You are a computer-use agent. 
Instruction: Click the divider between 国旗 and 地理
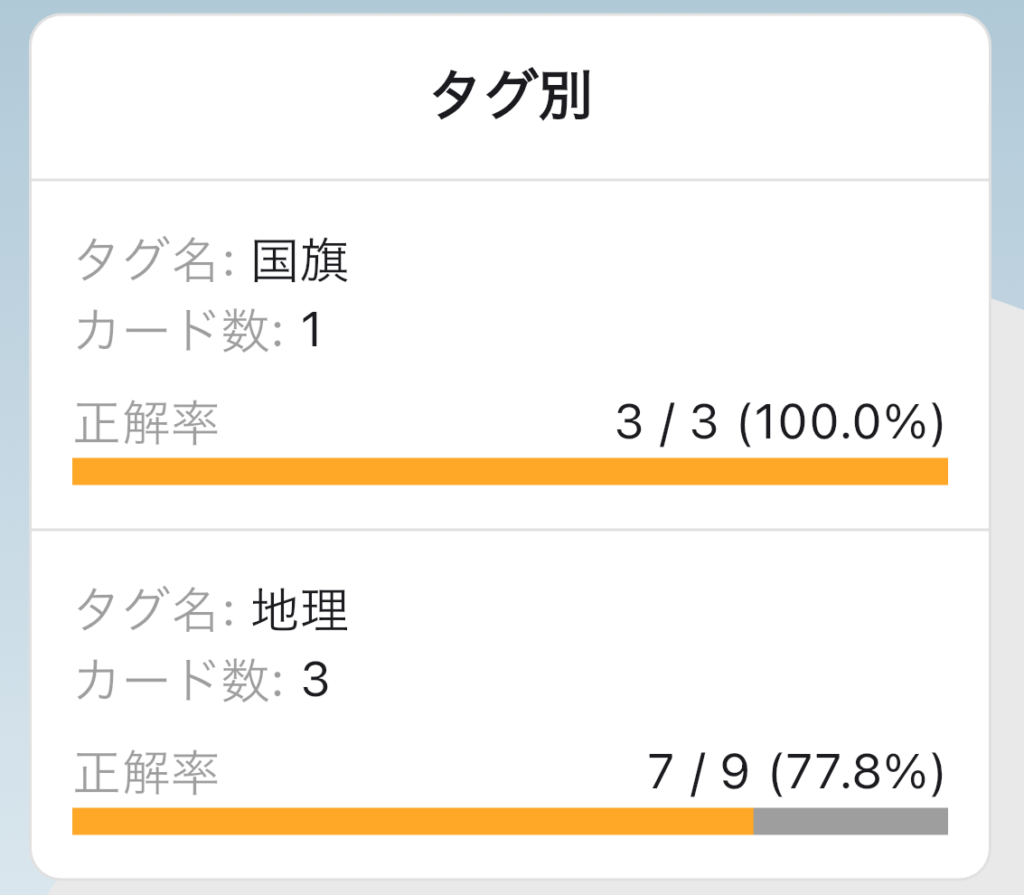[510, 530]
